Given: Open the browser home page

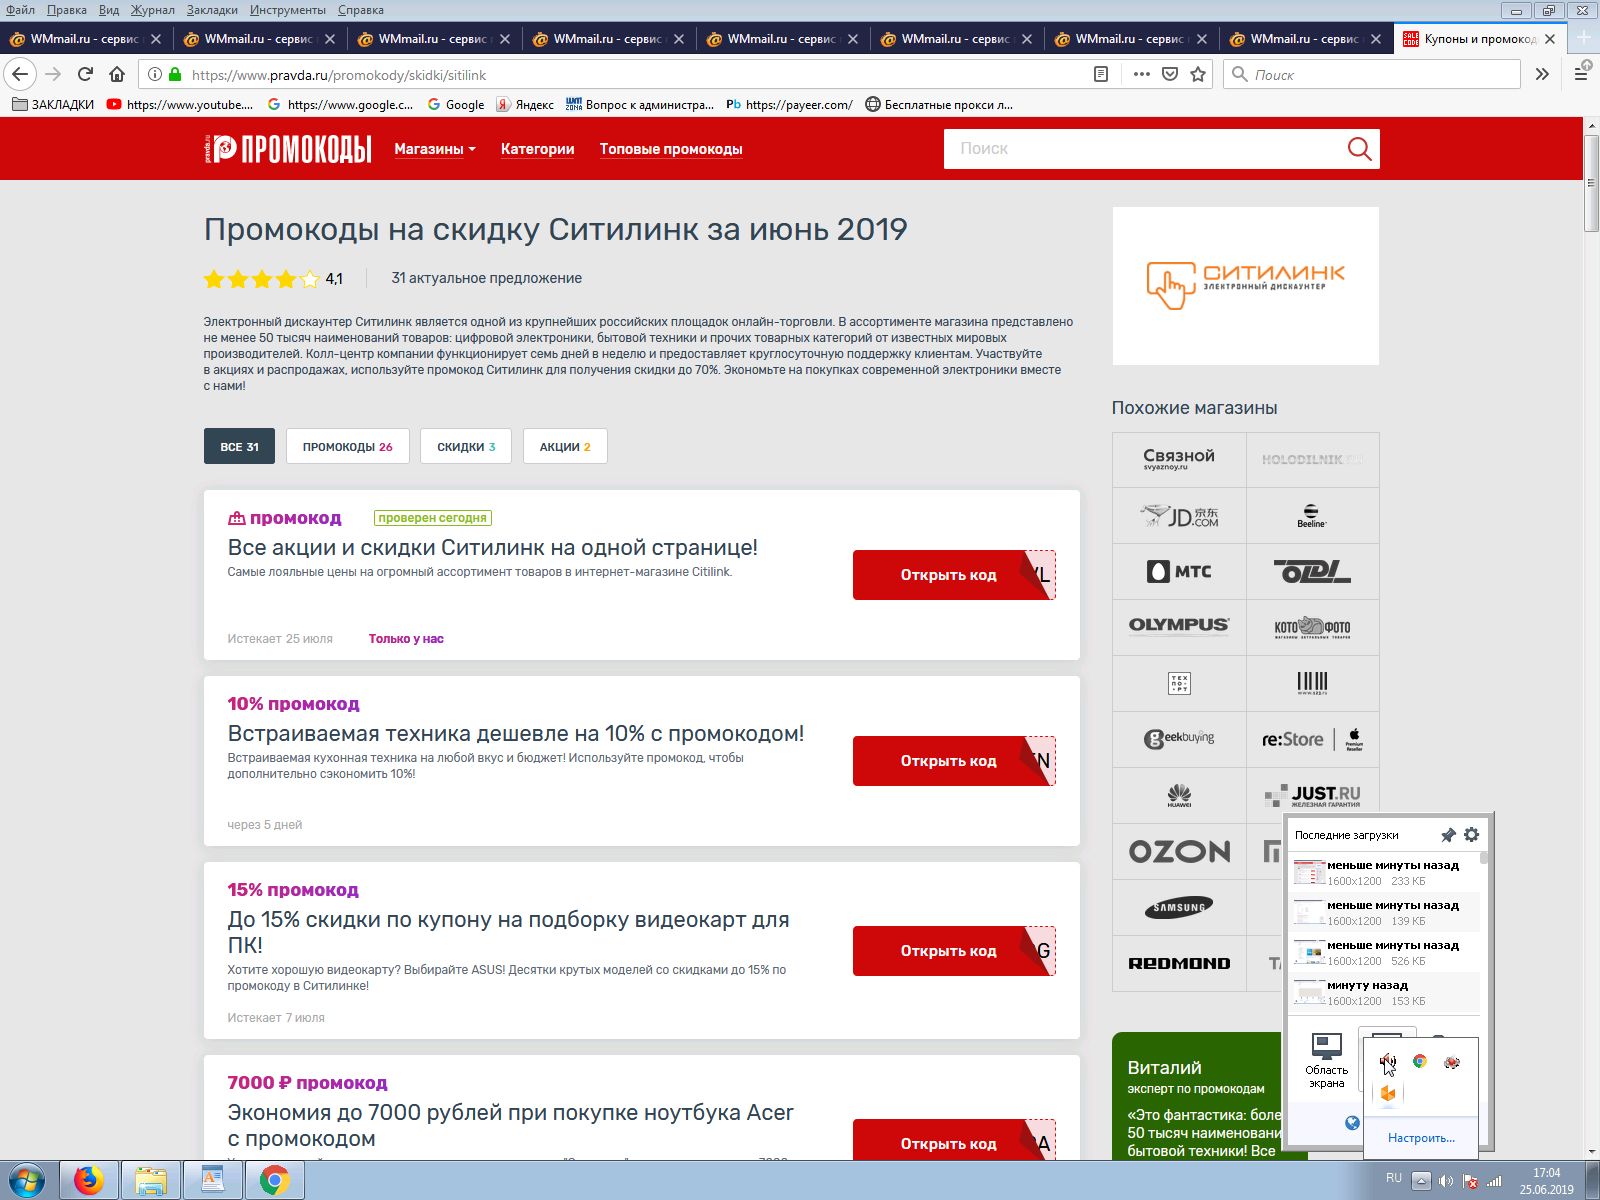Looking at the screenshot, I should coord(117,74).
